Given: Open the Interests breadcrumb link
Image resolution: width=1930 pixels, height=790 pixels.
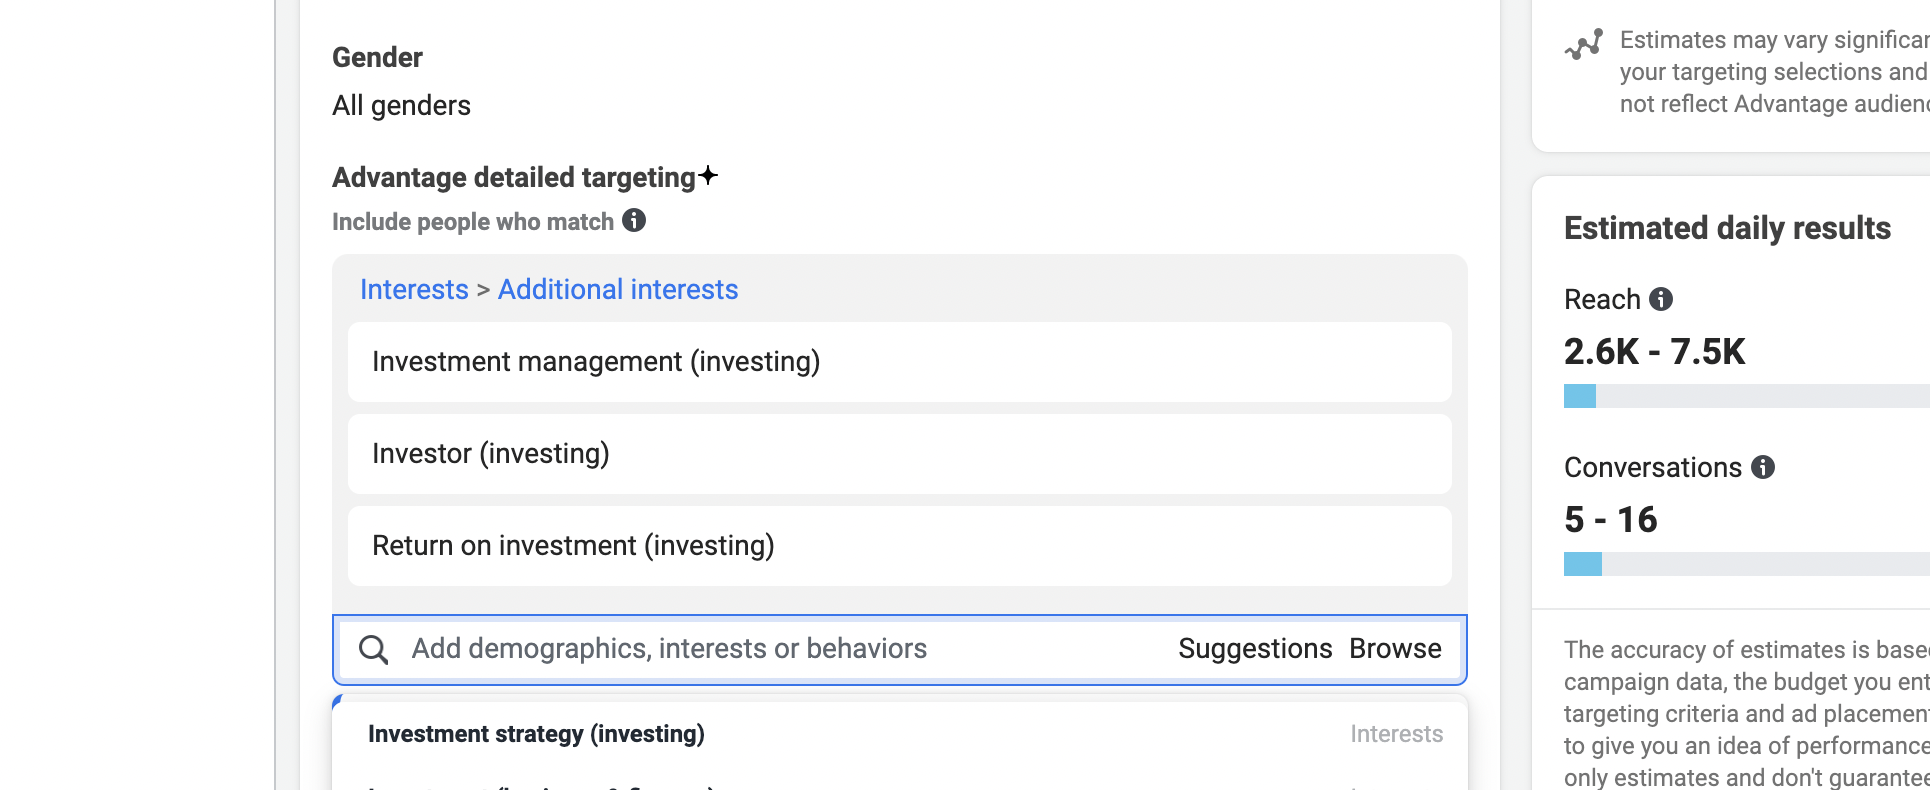Looking at the screenshot, I should tap(414, 289).
